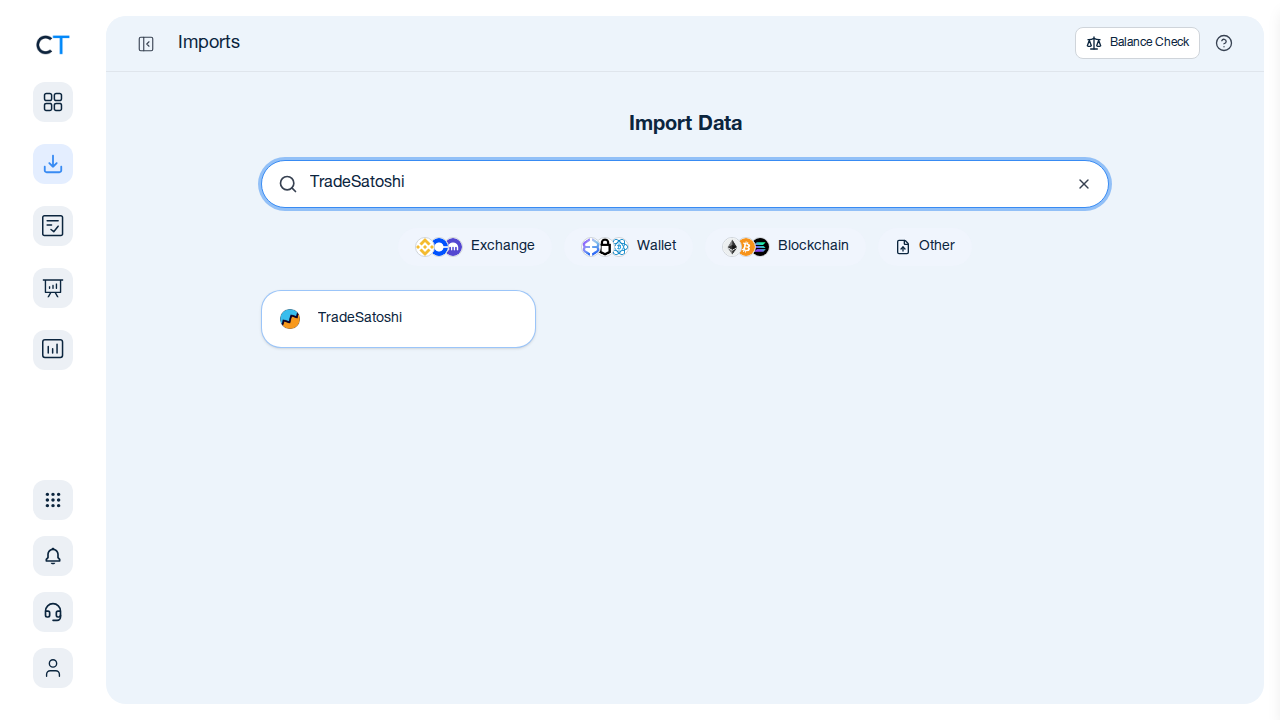
Task: Open the help question mark icon
Action: (1224, 43)
